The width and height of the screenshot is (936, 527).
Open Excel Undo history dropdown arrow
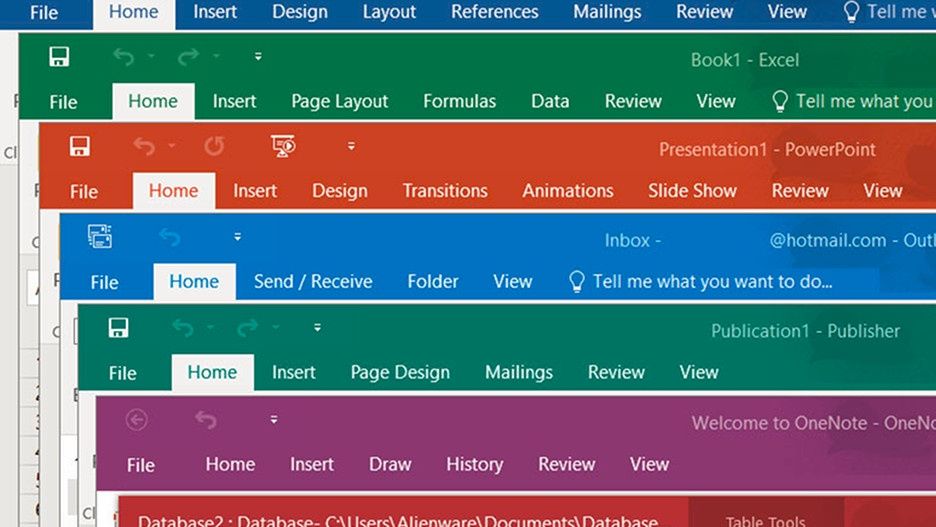151,56
